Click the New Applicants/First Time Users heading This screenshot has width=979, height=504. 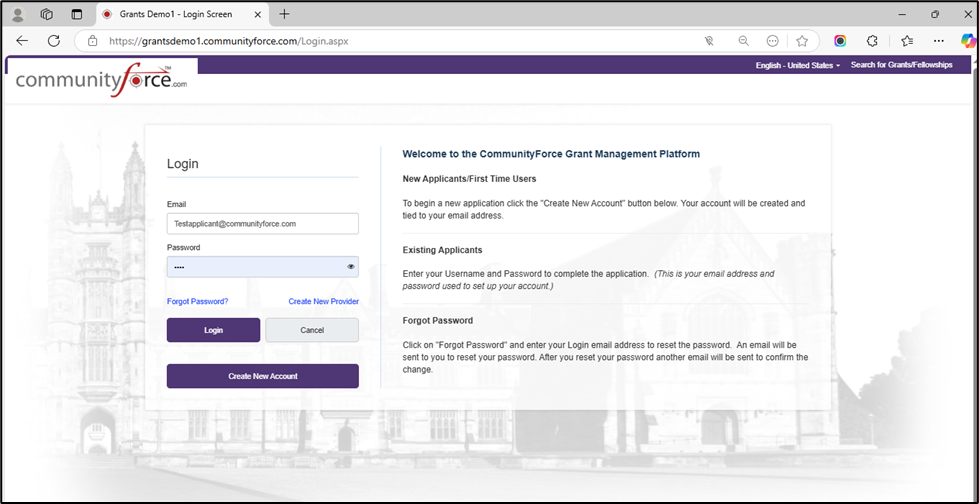pos(470,179)
